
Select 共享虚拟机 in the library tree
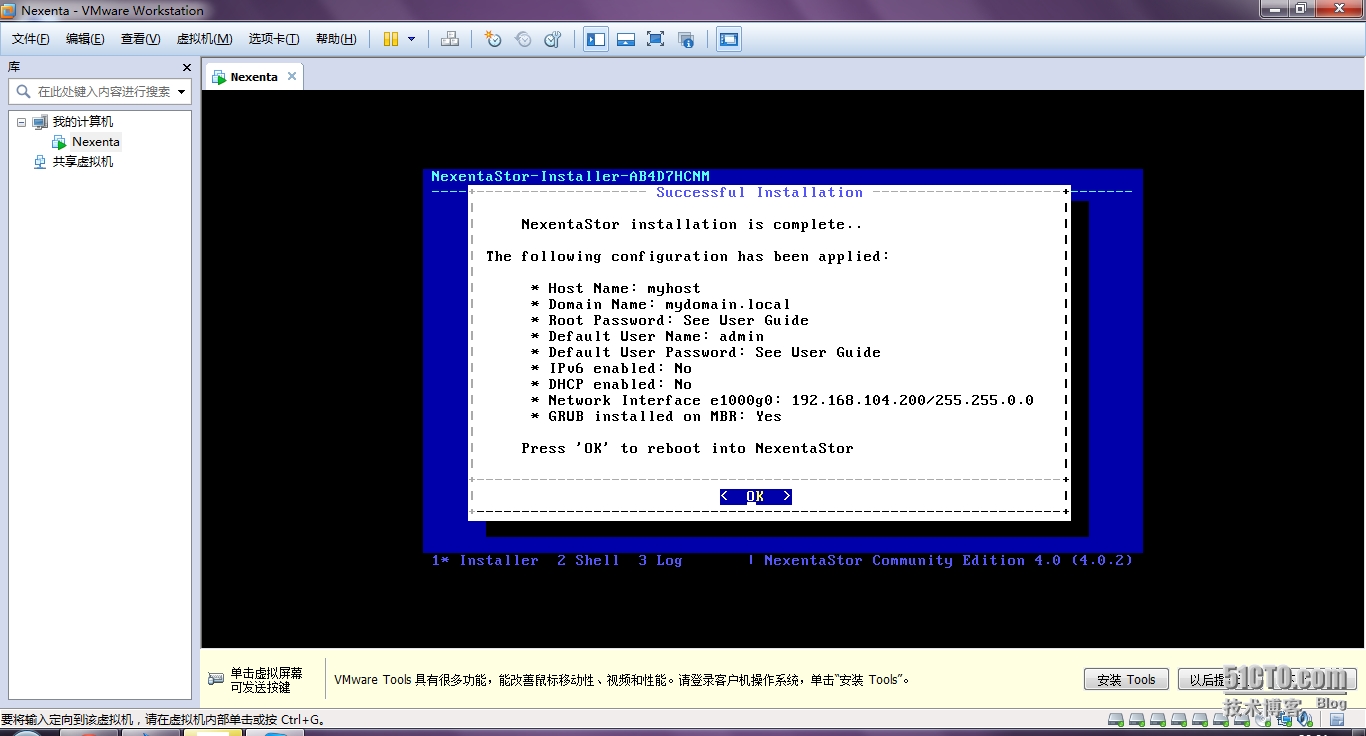(x=82, y=162)
